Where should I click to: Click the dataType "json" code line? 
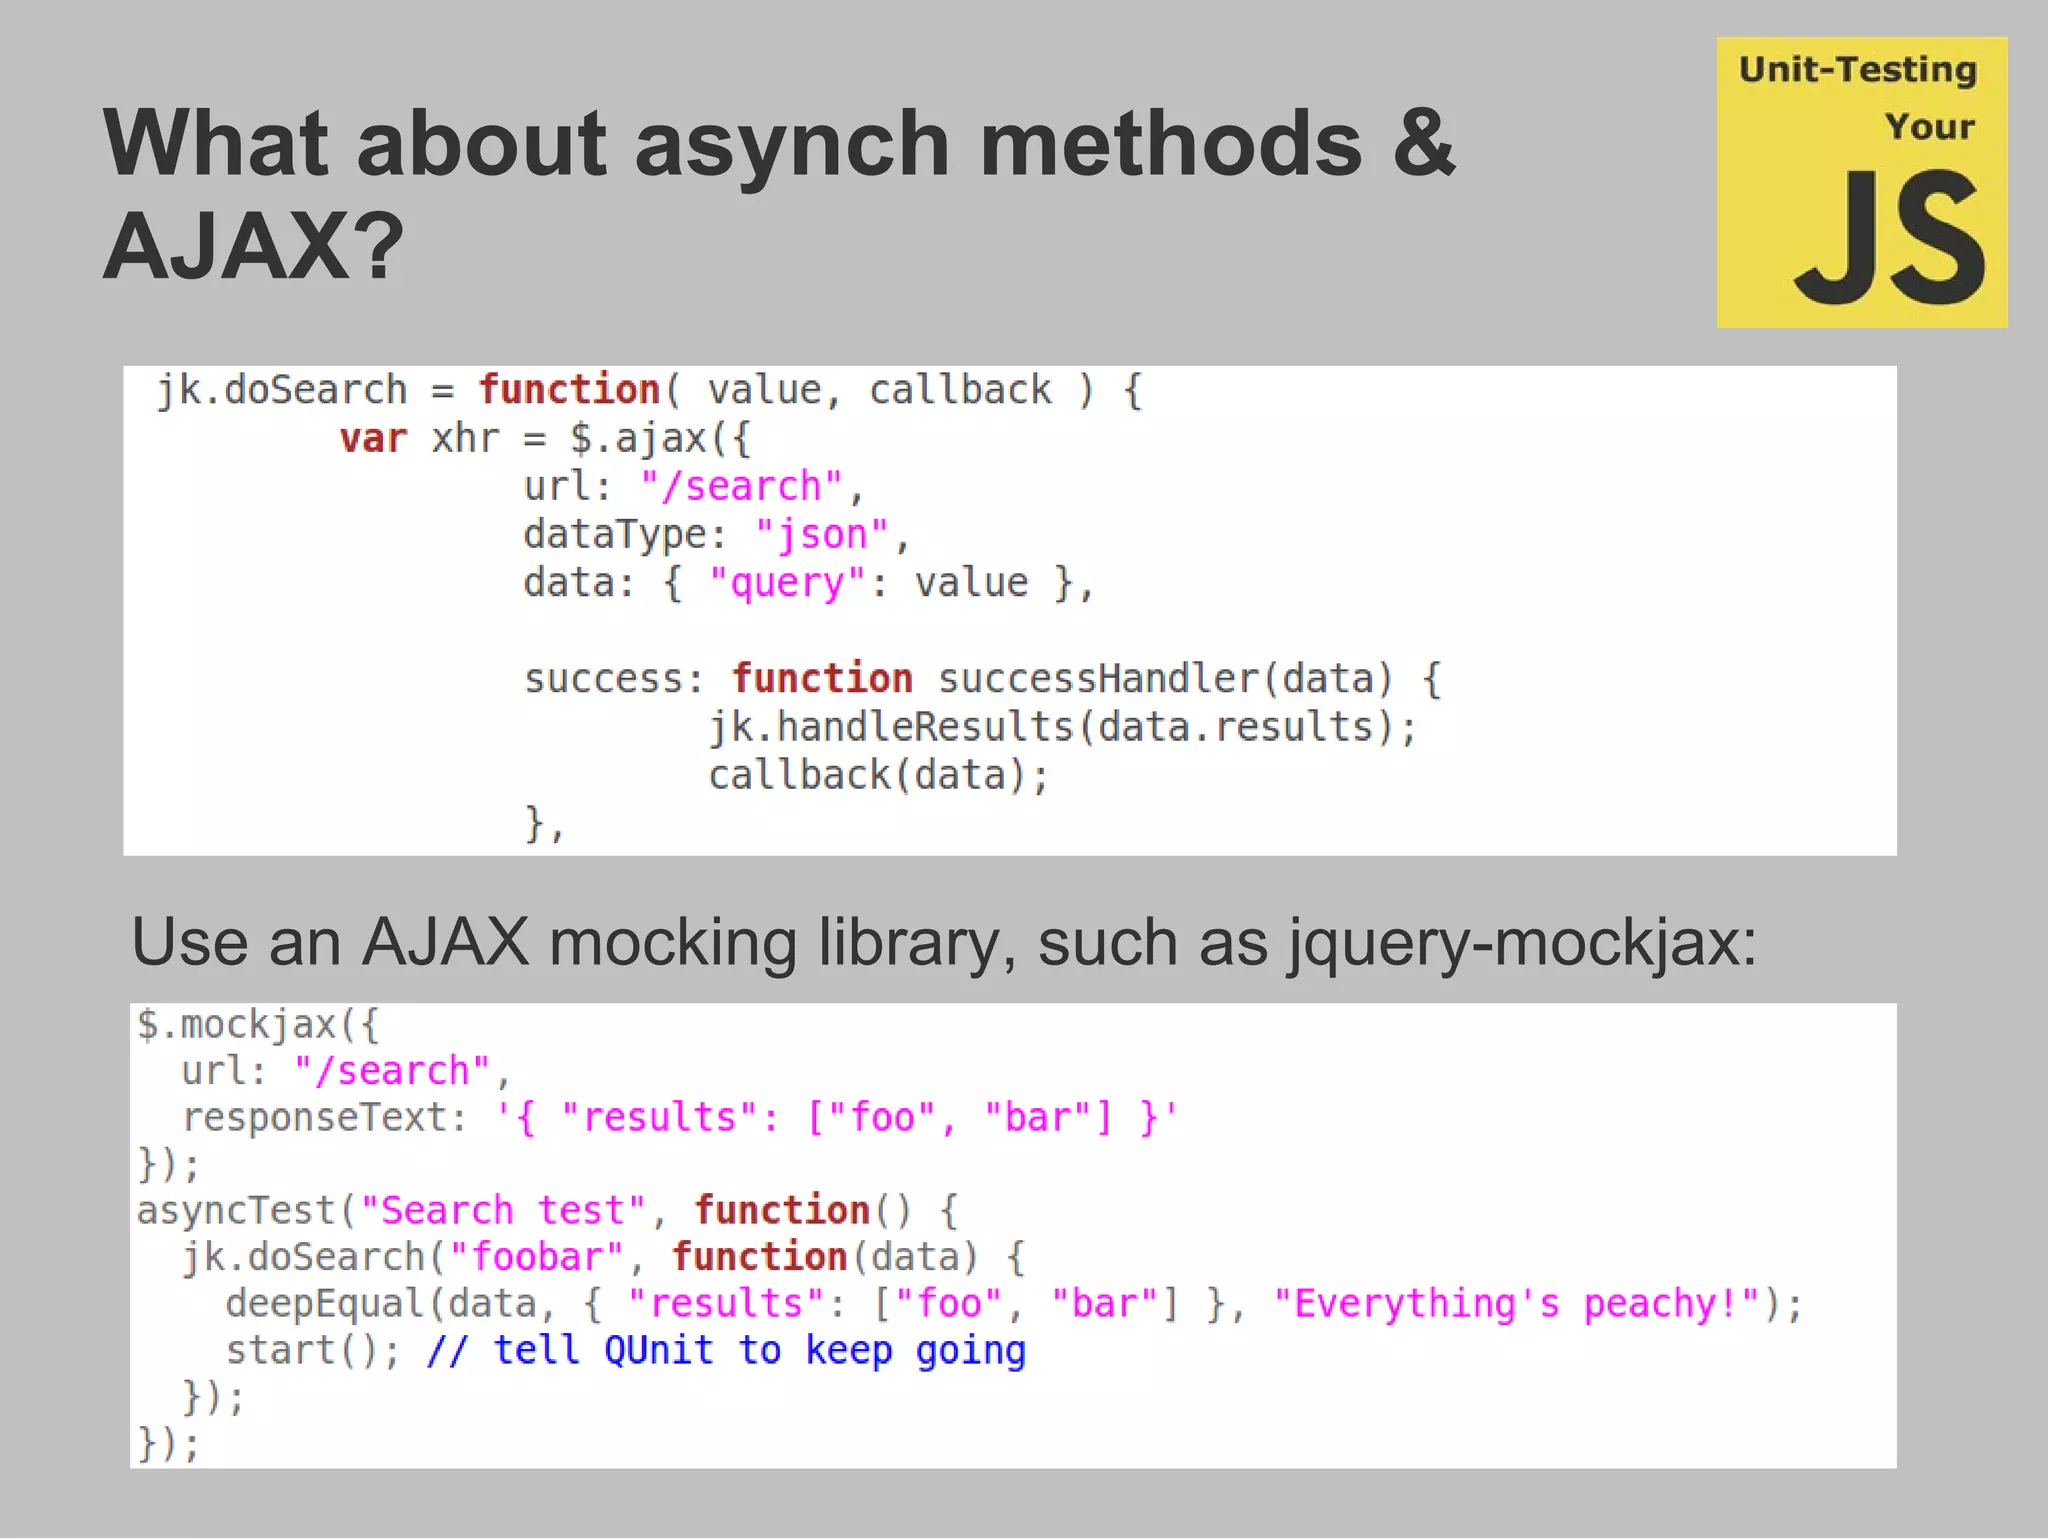pos(716,535)
